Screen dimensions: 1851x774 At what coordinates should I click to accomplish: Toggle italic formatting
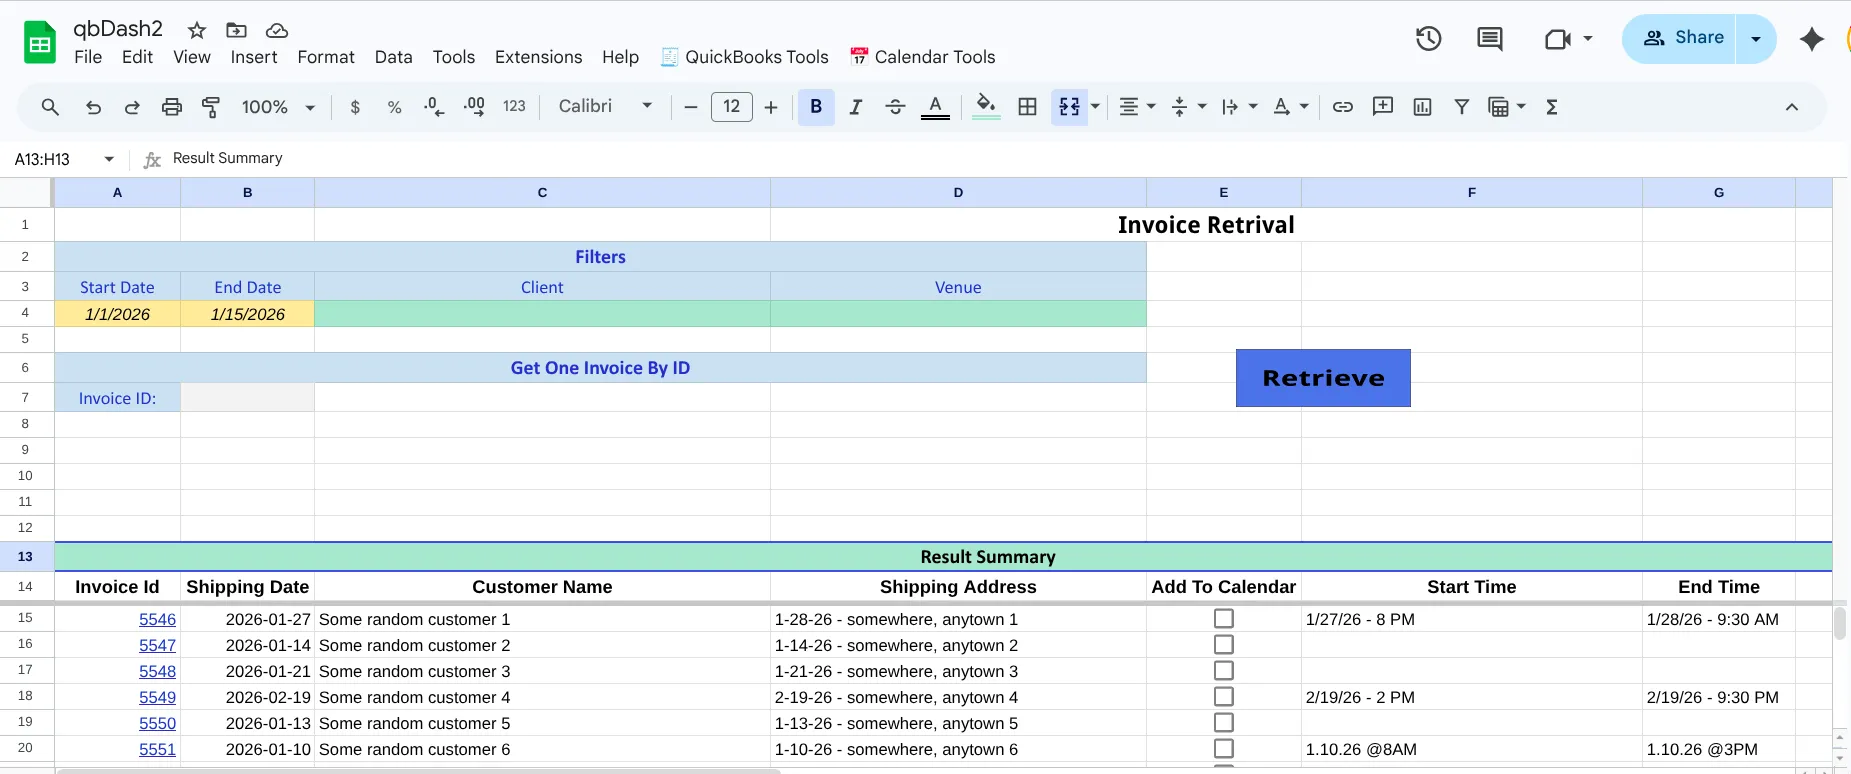click(856, 107)
